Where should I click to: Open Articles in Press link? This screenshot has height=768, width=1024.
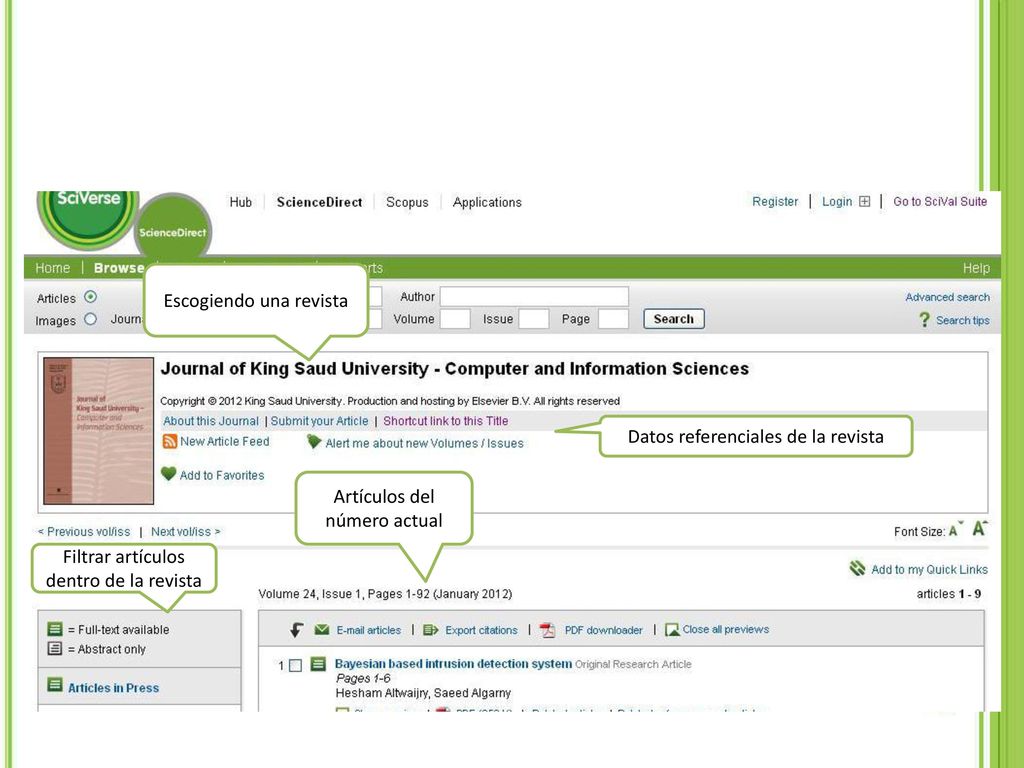114,688
